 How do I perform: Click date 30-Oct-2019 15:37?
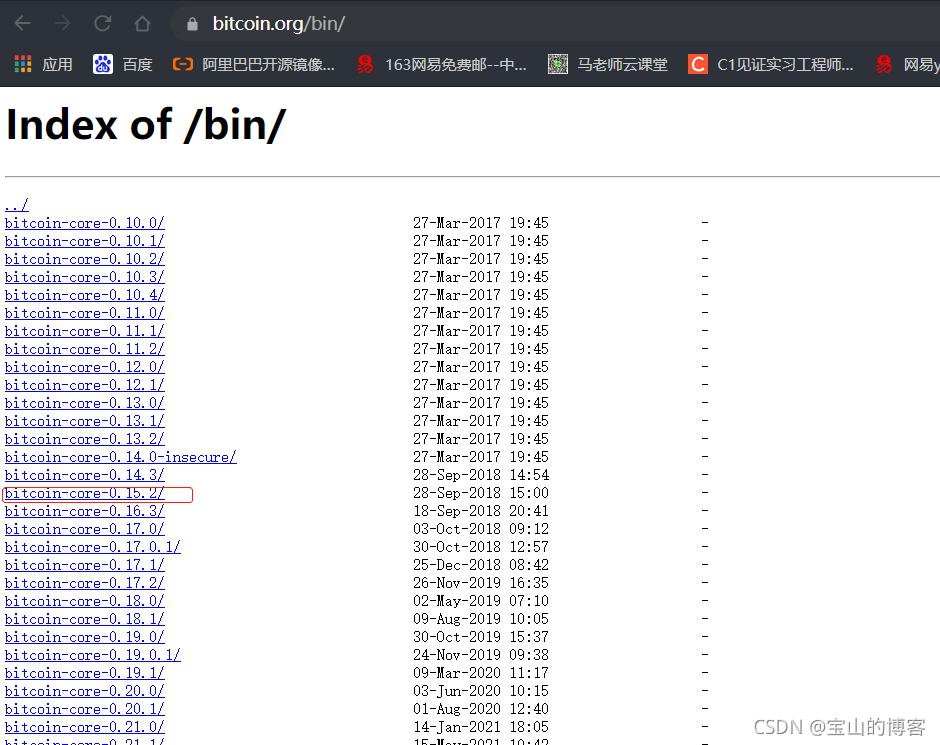point(481,637)
